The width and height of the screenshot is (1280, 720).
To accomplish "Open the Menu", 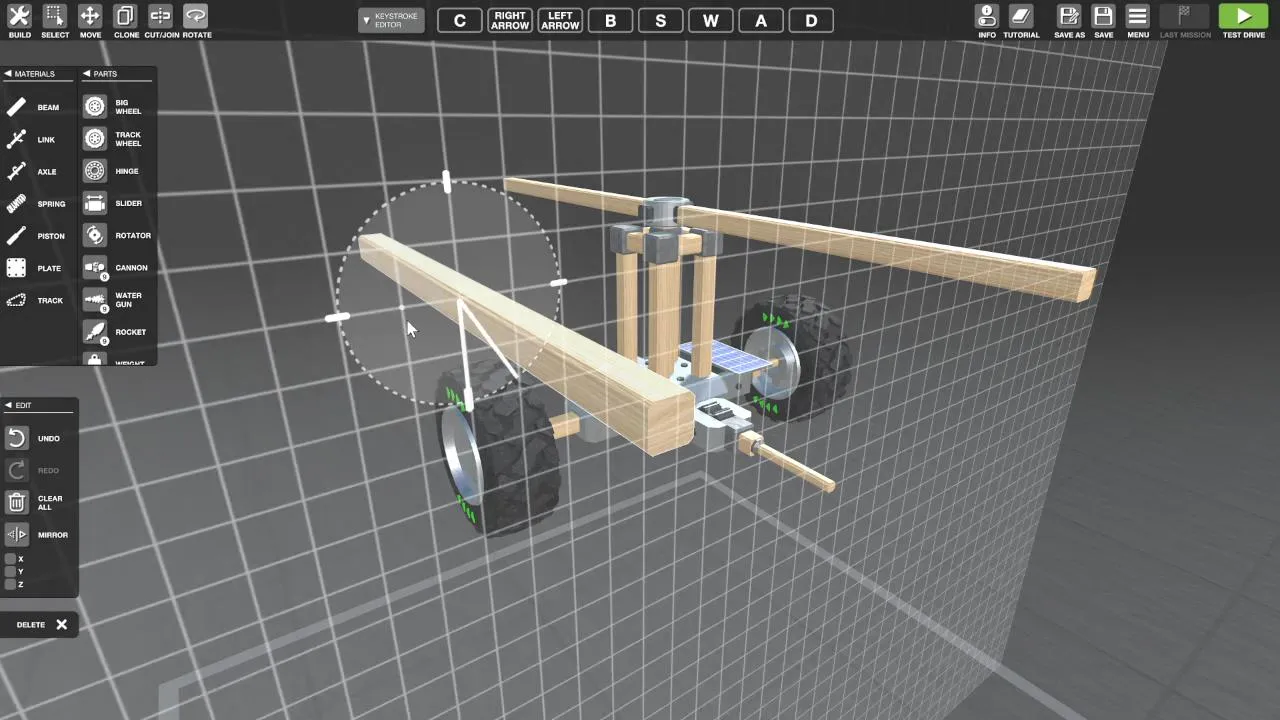I will (1138, 21).
